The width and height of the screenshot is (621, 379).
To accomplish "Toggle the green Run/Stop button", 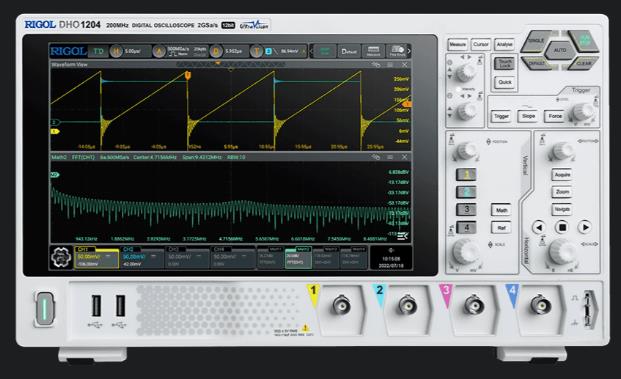I will click(x=583, y=41).
